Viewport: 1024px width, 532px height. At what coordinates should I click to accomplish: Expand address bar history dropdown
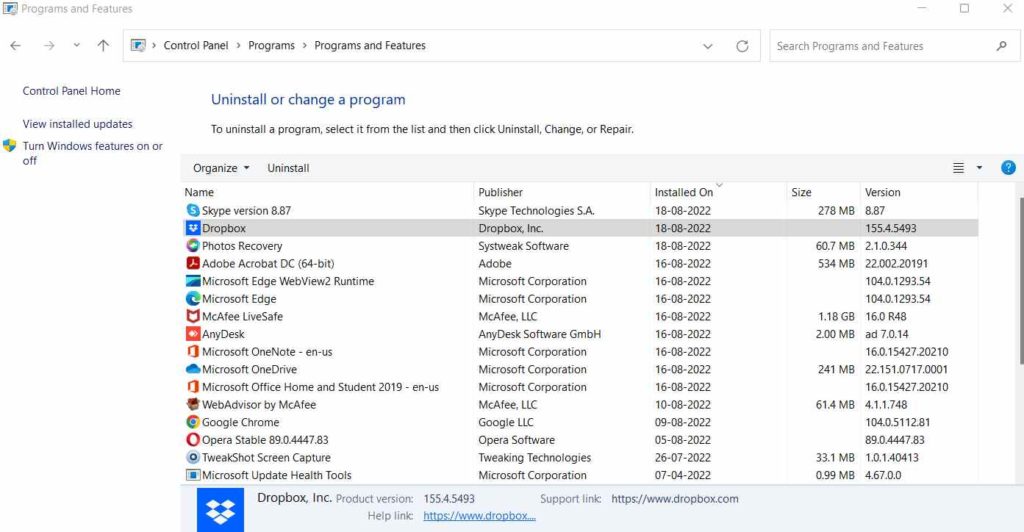707,46
